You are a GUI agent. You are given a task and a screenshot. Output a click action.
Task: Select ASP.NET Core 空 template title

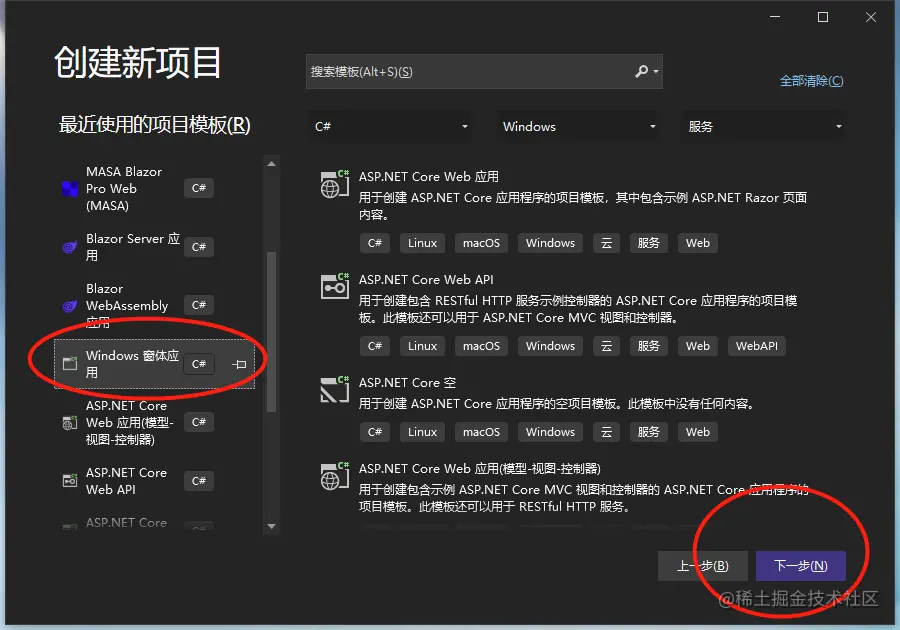click(x=407, y=383)
